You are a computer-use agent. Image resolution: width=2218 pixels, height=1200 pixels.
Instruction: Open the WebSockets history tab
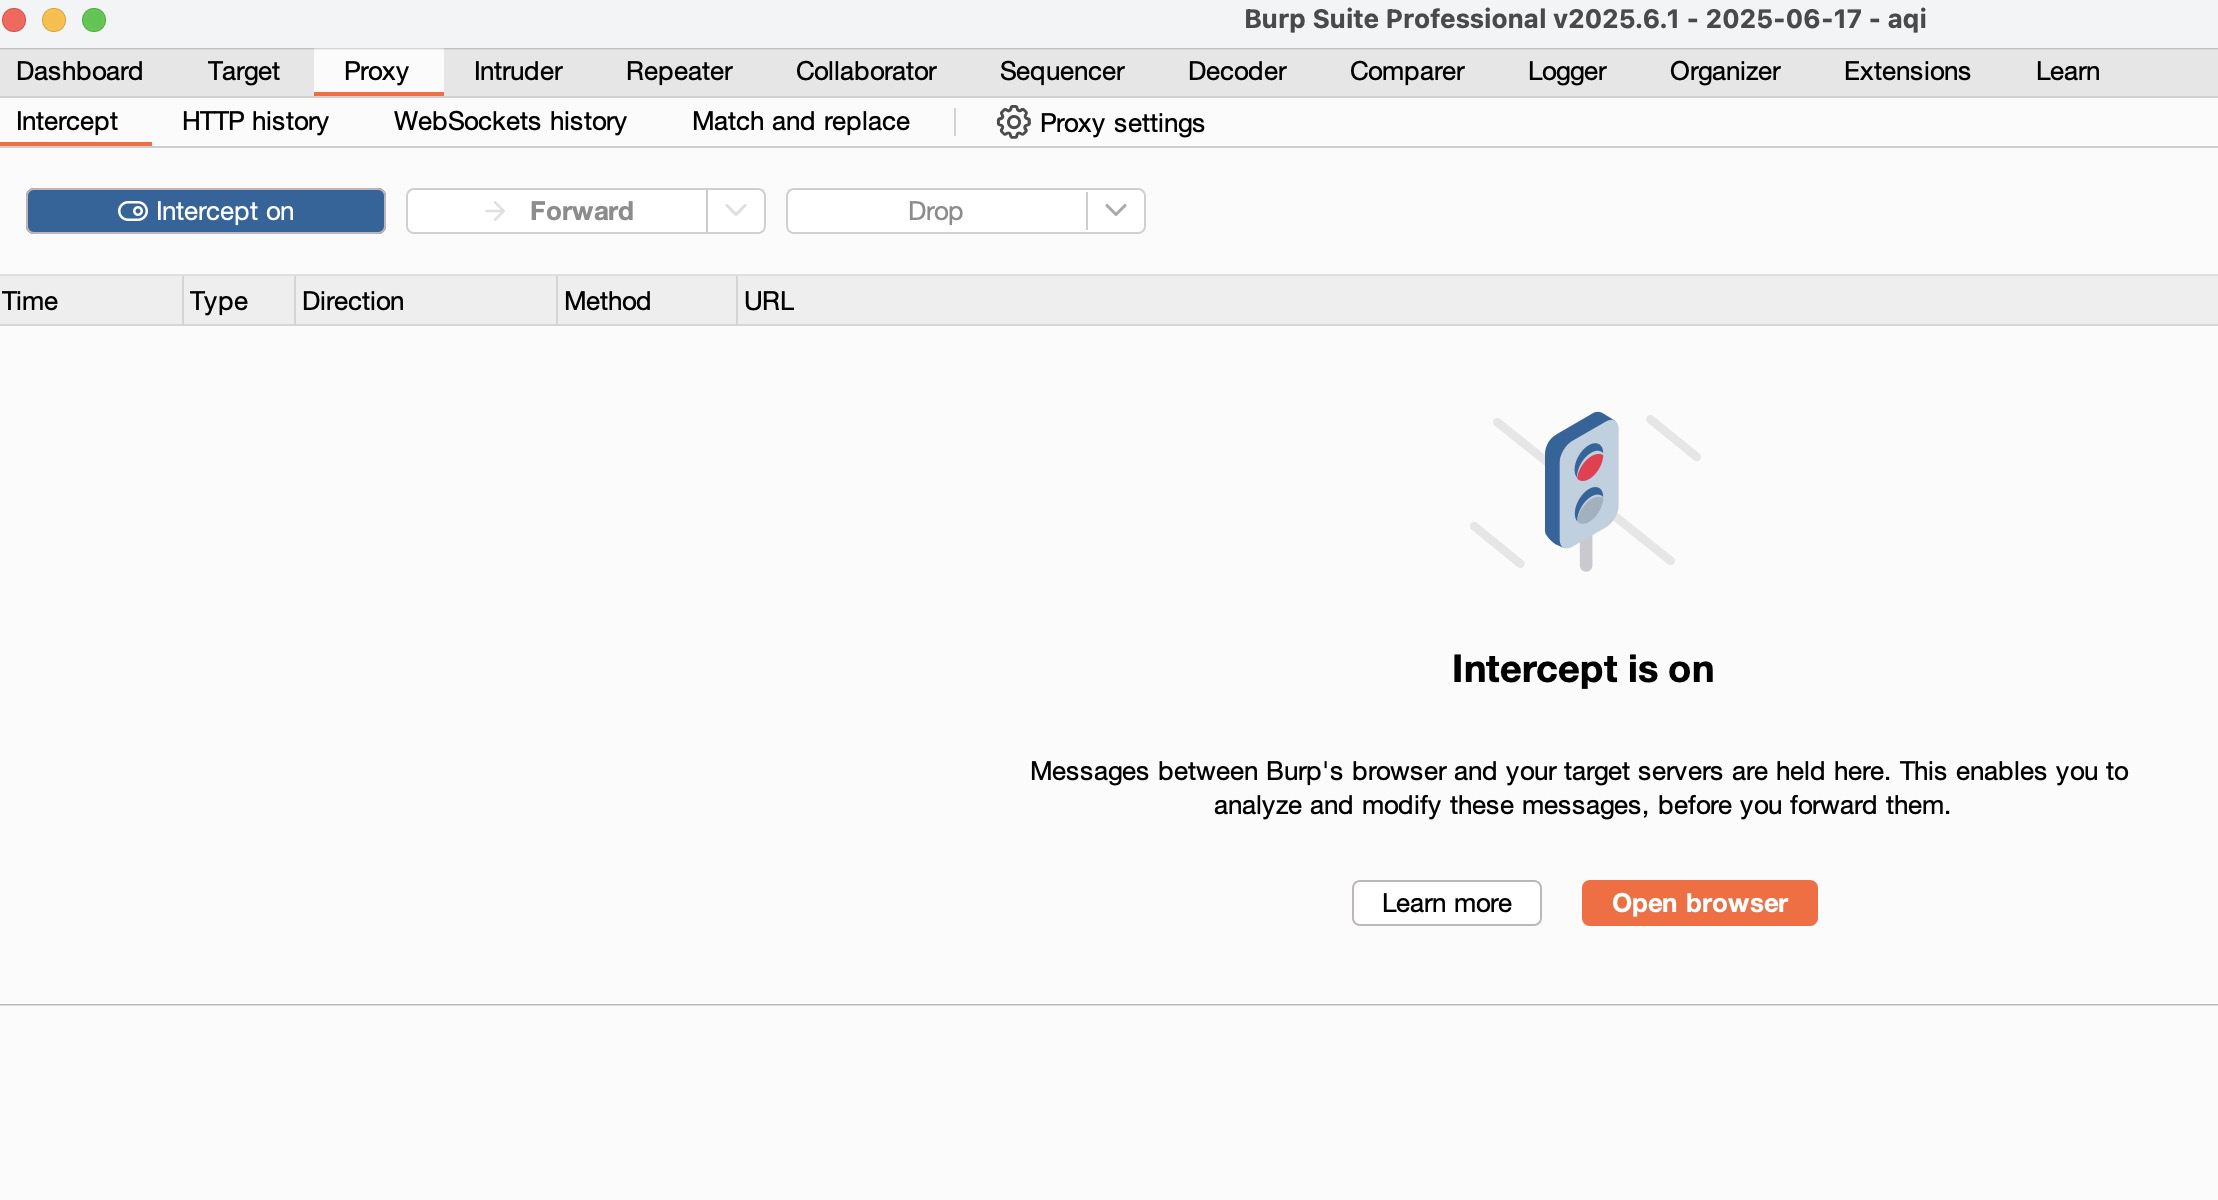click(510, 122)
